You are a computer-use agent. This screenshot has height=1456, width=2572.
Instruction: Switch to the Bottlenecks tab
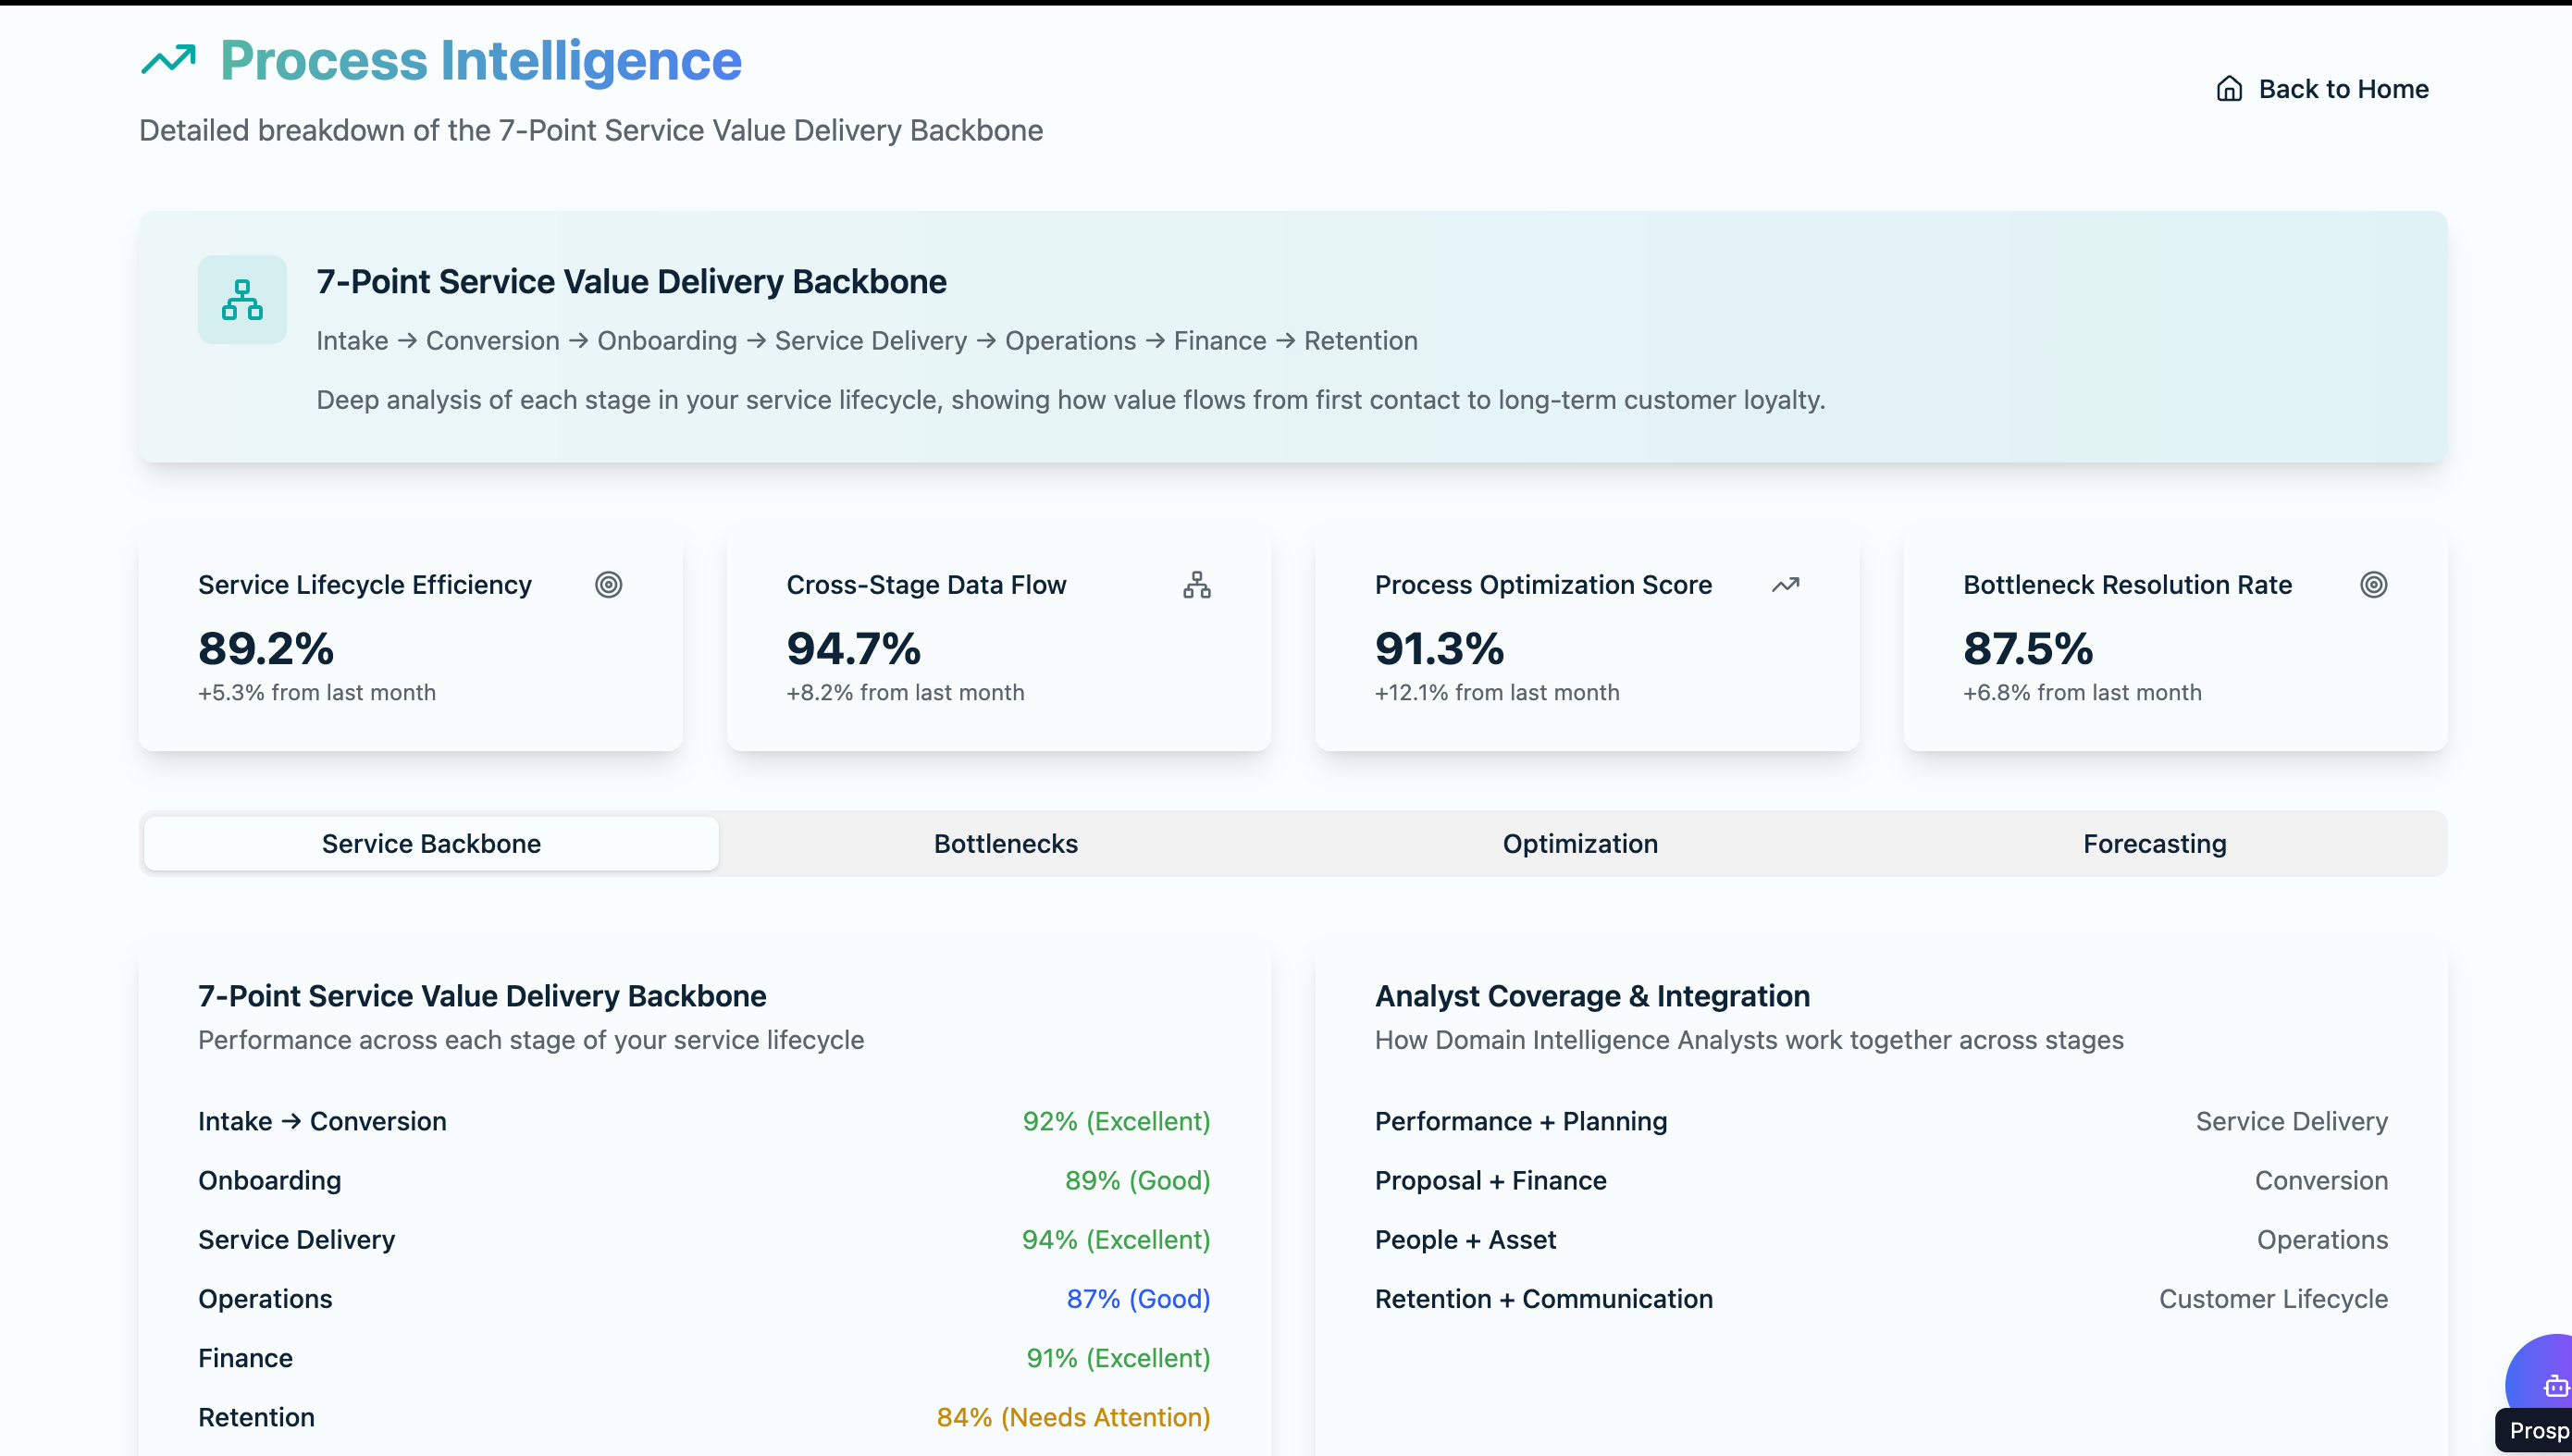point(1005,844)
